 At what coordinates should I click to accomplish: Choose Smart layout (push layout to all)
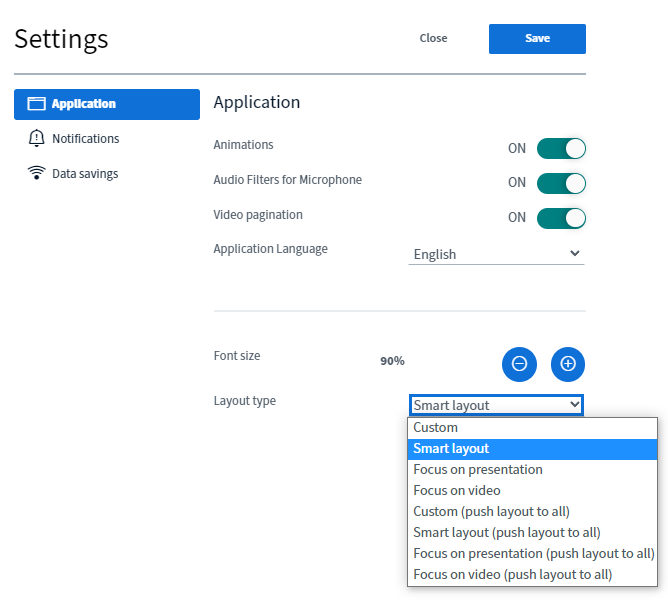click(x=507, y=533)
